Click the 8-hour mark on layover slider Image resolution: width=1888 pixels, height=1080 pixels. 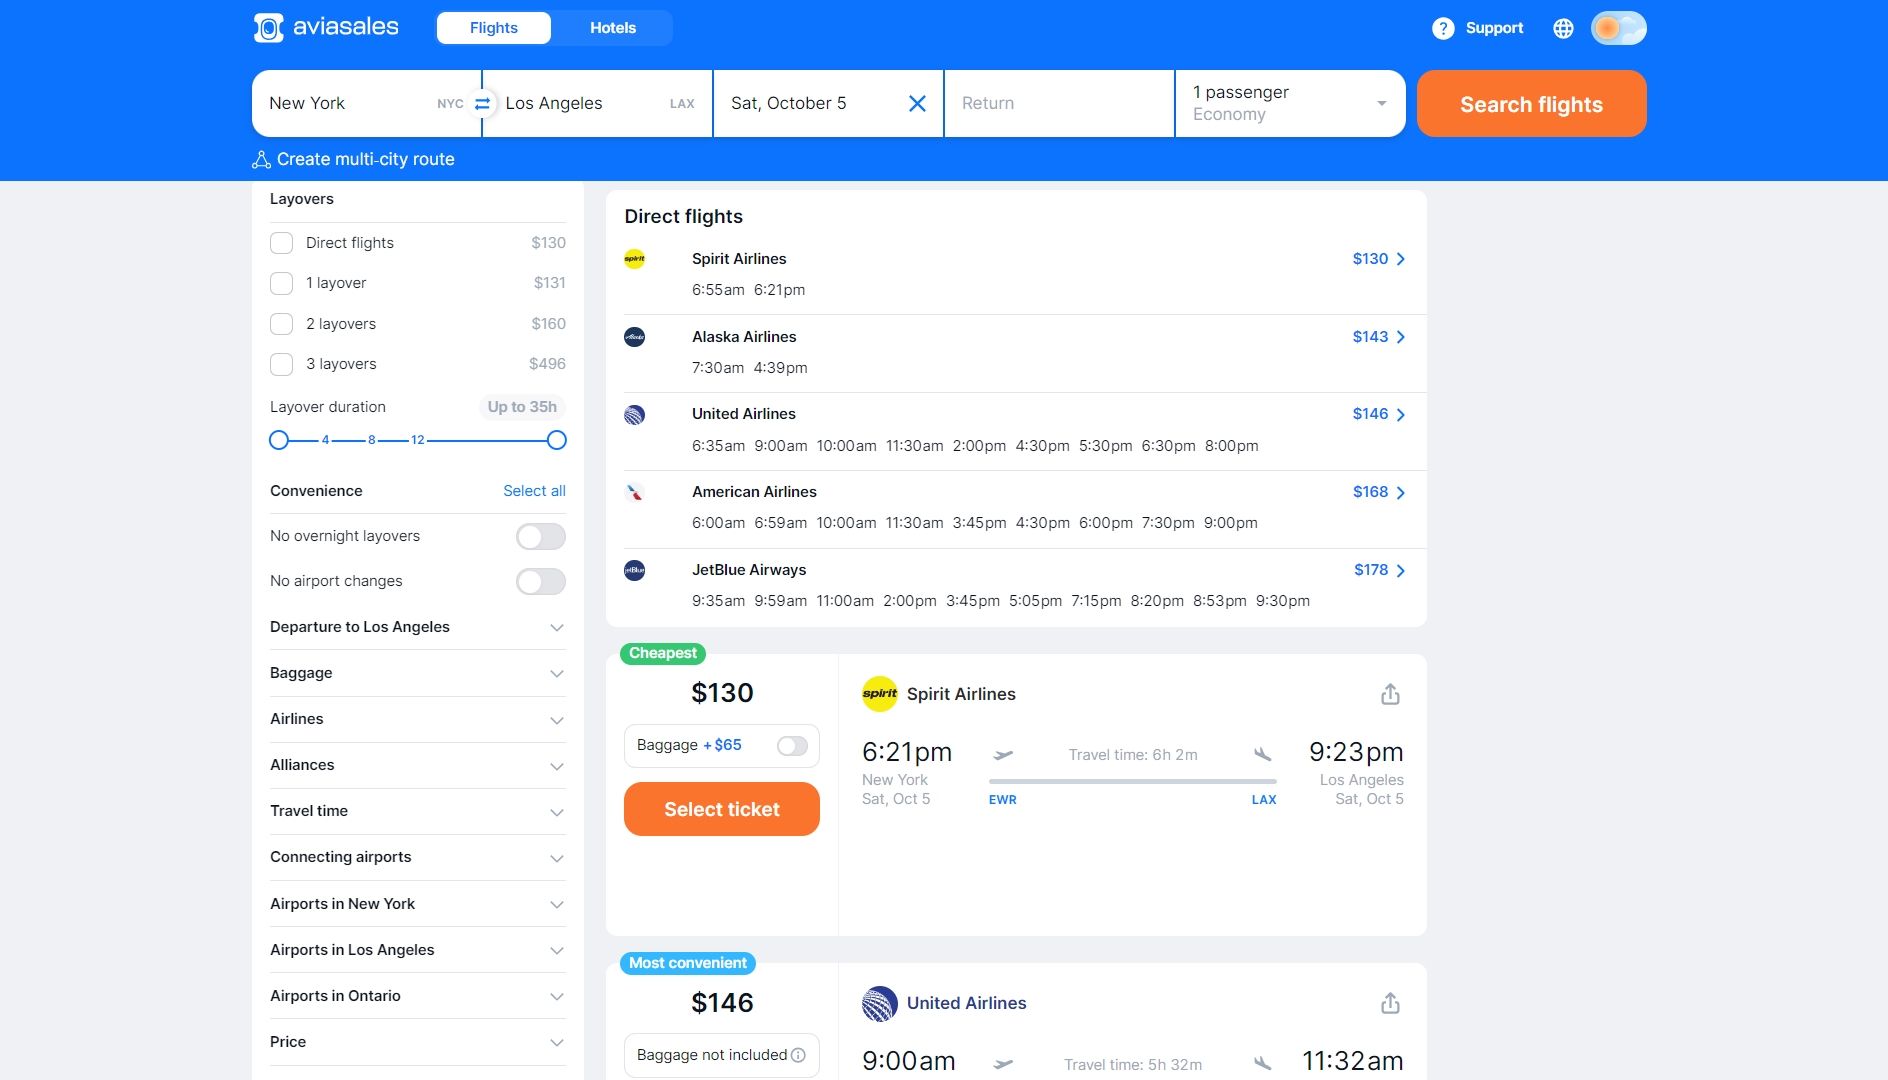(x=371, y=440)
